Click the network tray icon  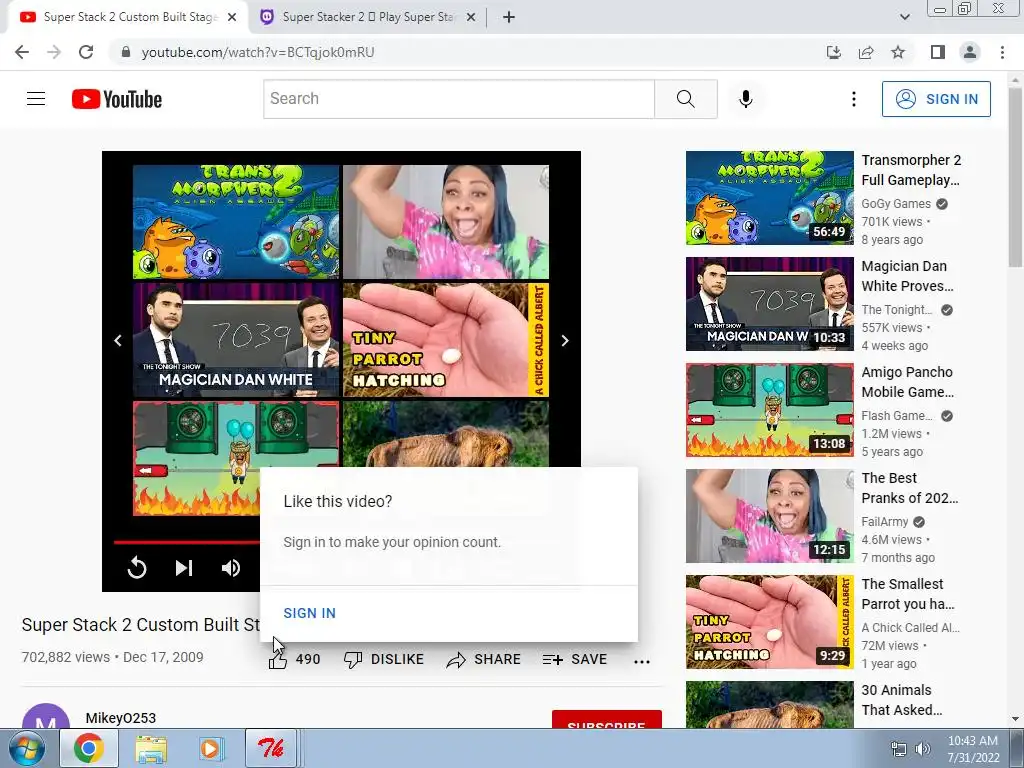click(899, 748)
